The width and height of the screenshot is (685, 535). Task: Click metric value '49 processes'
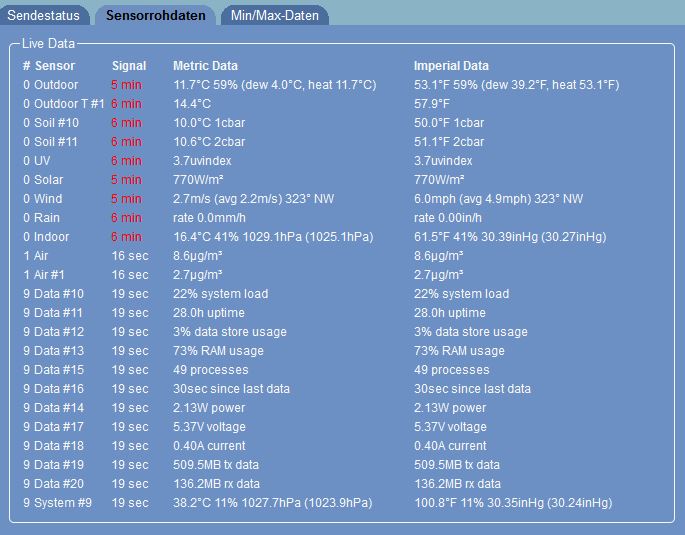point(211,370)
